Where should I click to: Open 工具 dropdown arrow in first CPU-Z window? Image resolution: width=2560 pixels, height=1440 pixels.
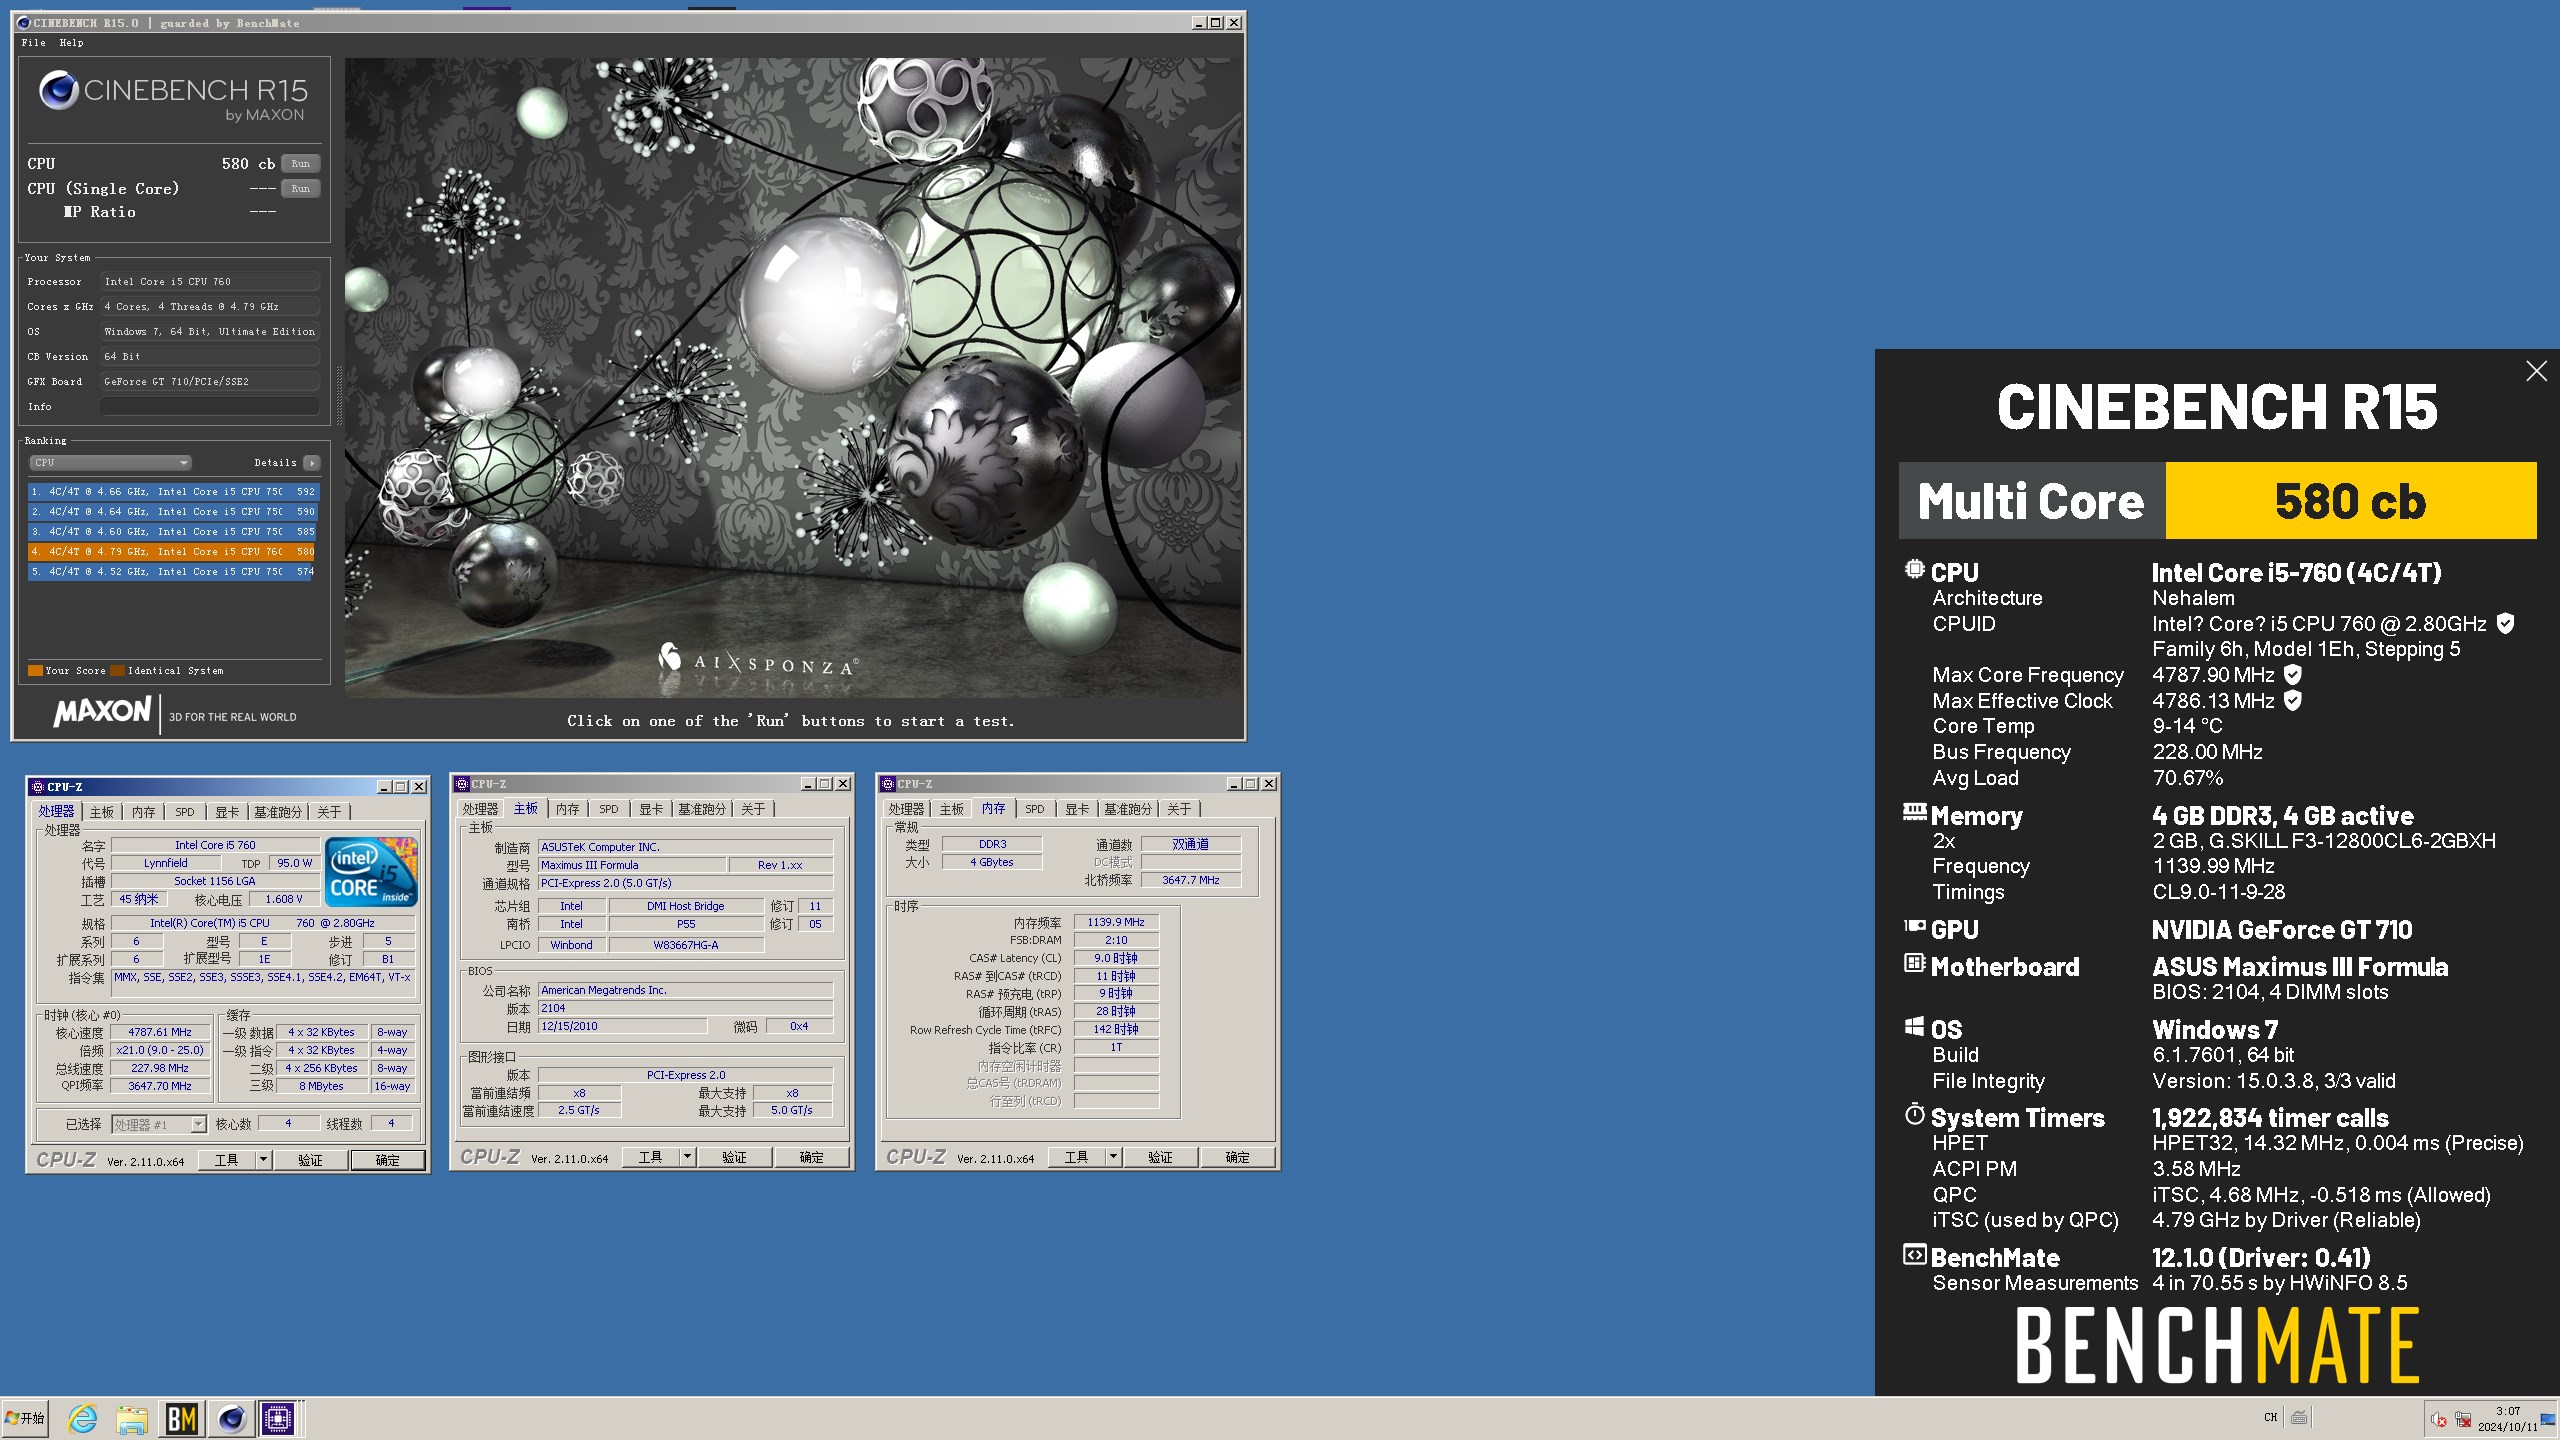pos(263,1160)
